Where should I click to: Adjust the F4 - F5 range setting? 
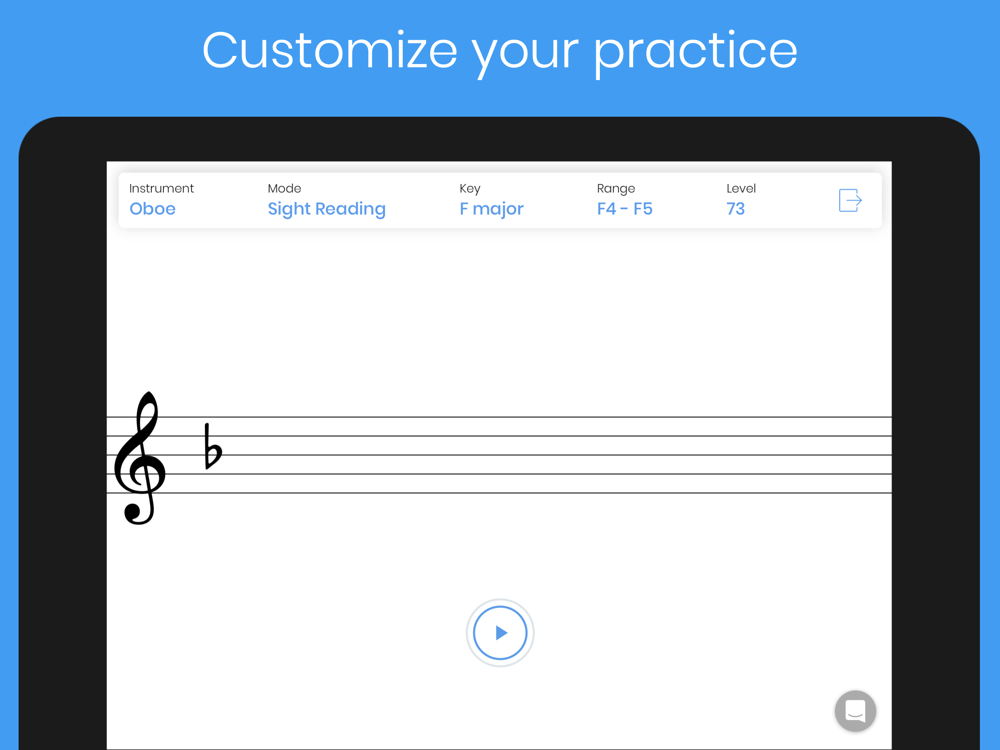coord(625,209)
